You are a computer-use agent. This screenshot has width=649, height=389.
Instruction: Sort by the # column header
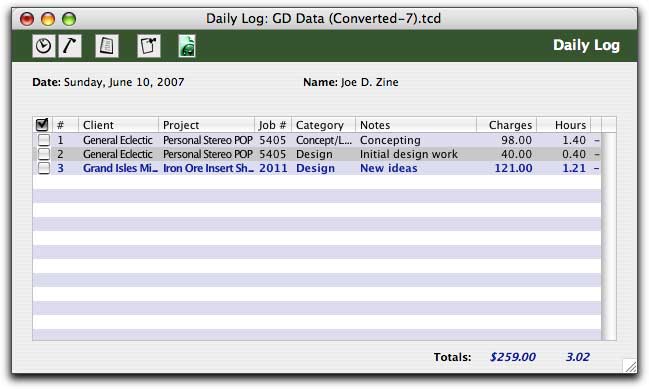coord(65,125)
